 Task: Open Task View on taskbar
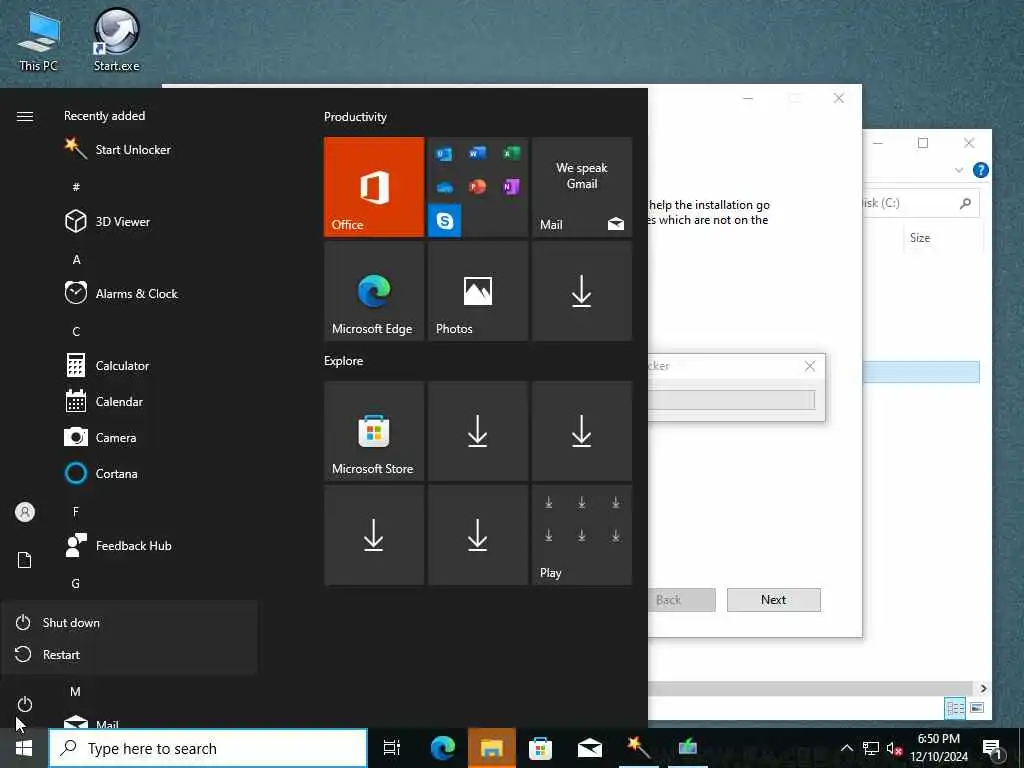(392, 748)
